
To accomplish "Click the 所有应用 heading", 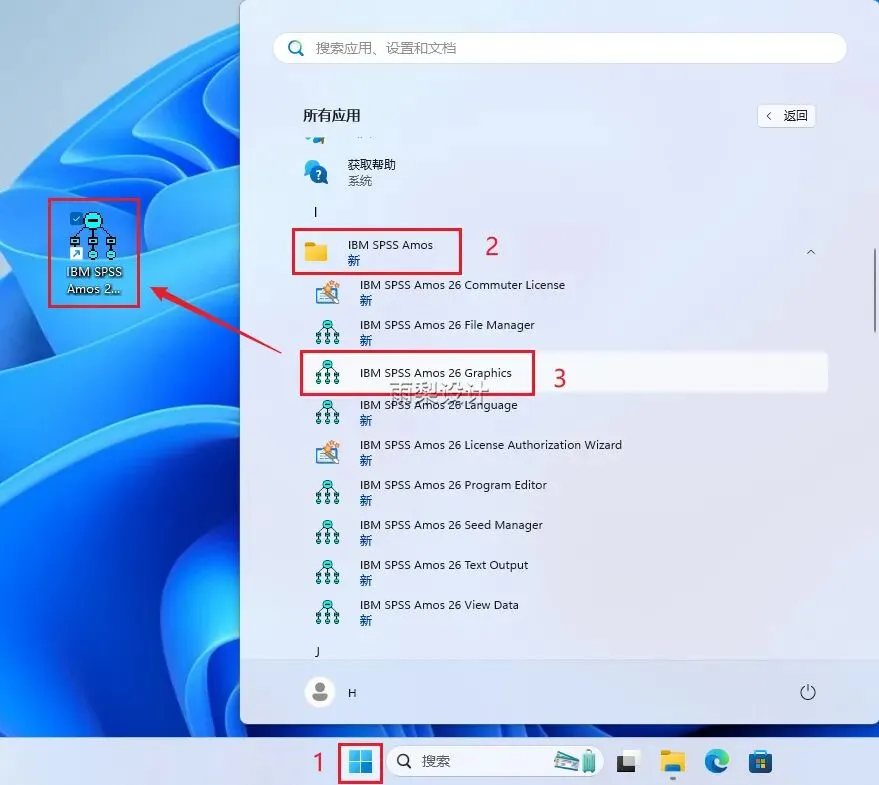I will coord(332,116).
